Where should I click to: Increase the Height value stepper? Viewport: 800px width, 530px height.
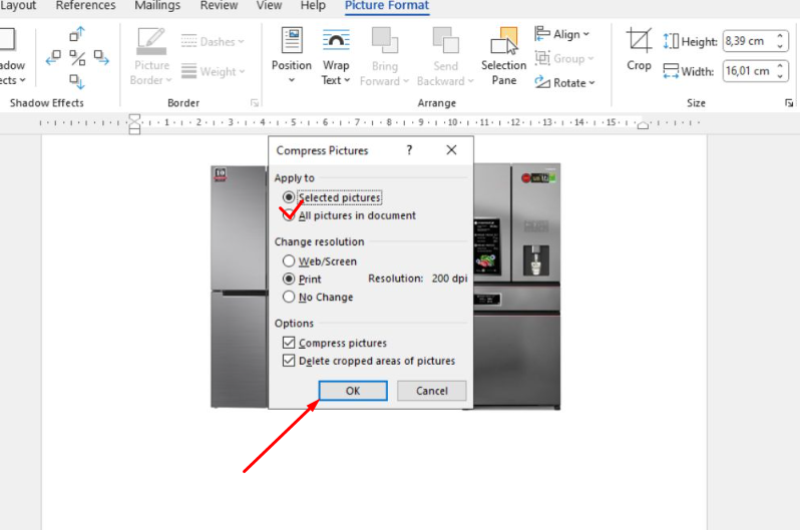point(780,36)
